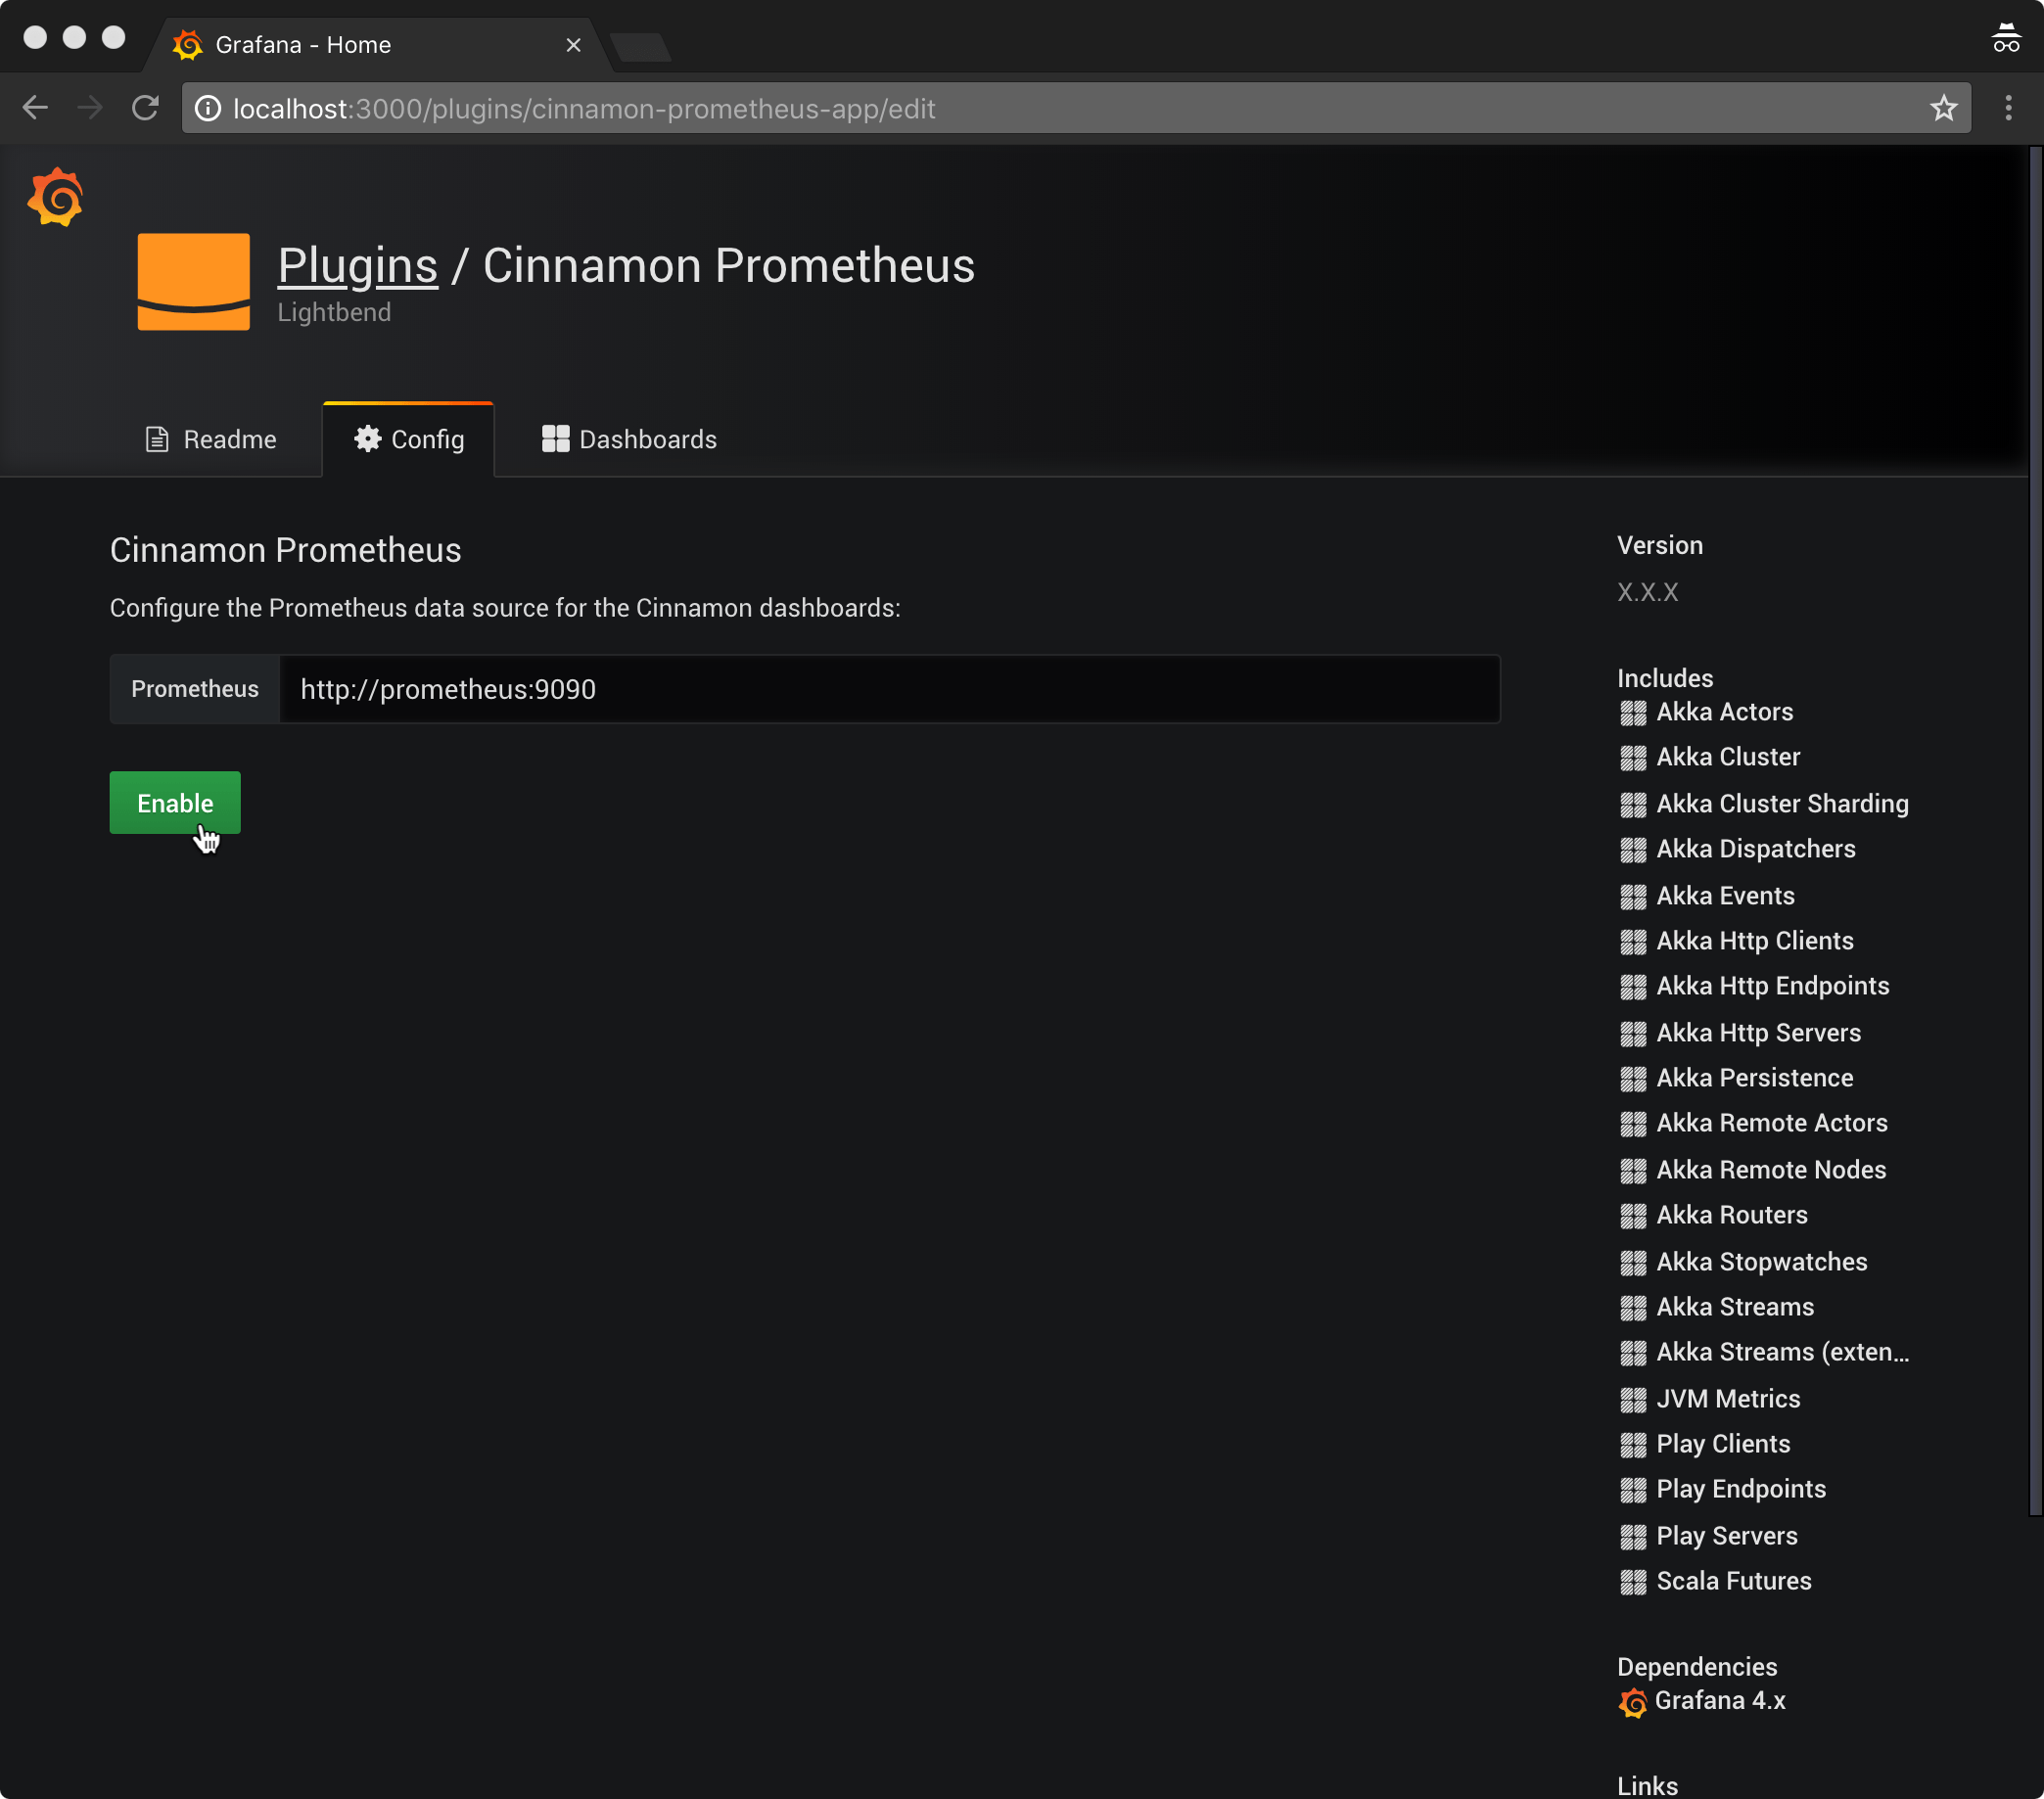Open Play Servers dashboard
Viewport: 2044px width, 1799px height.
pyautogui.click(x=1726, y=1535)
